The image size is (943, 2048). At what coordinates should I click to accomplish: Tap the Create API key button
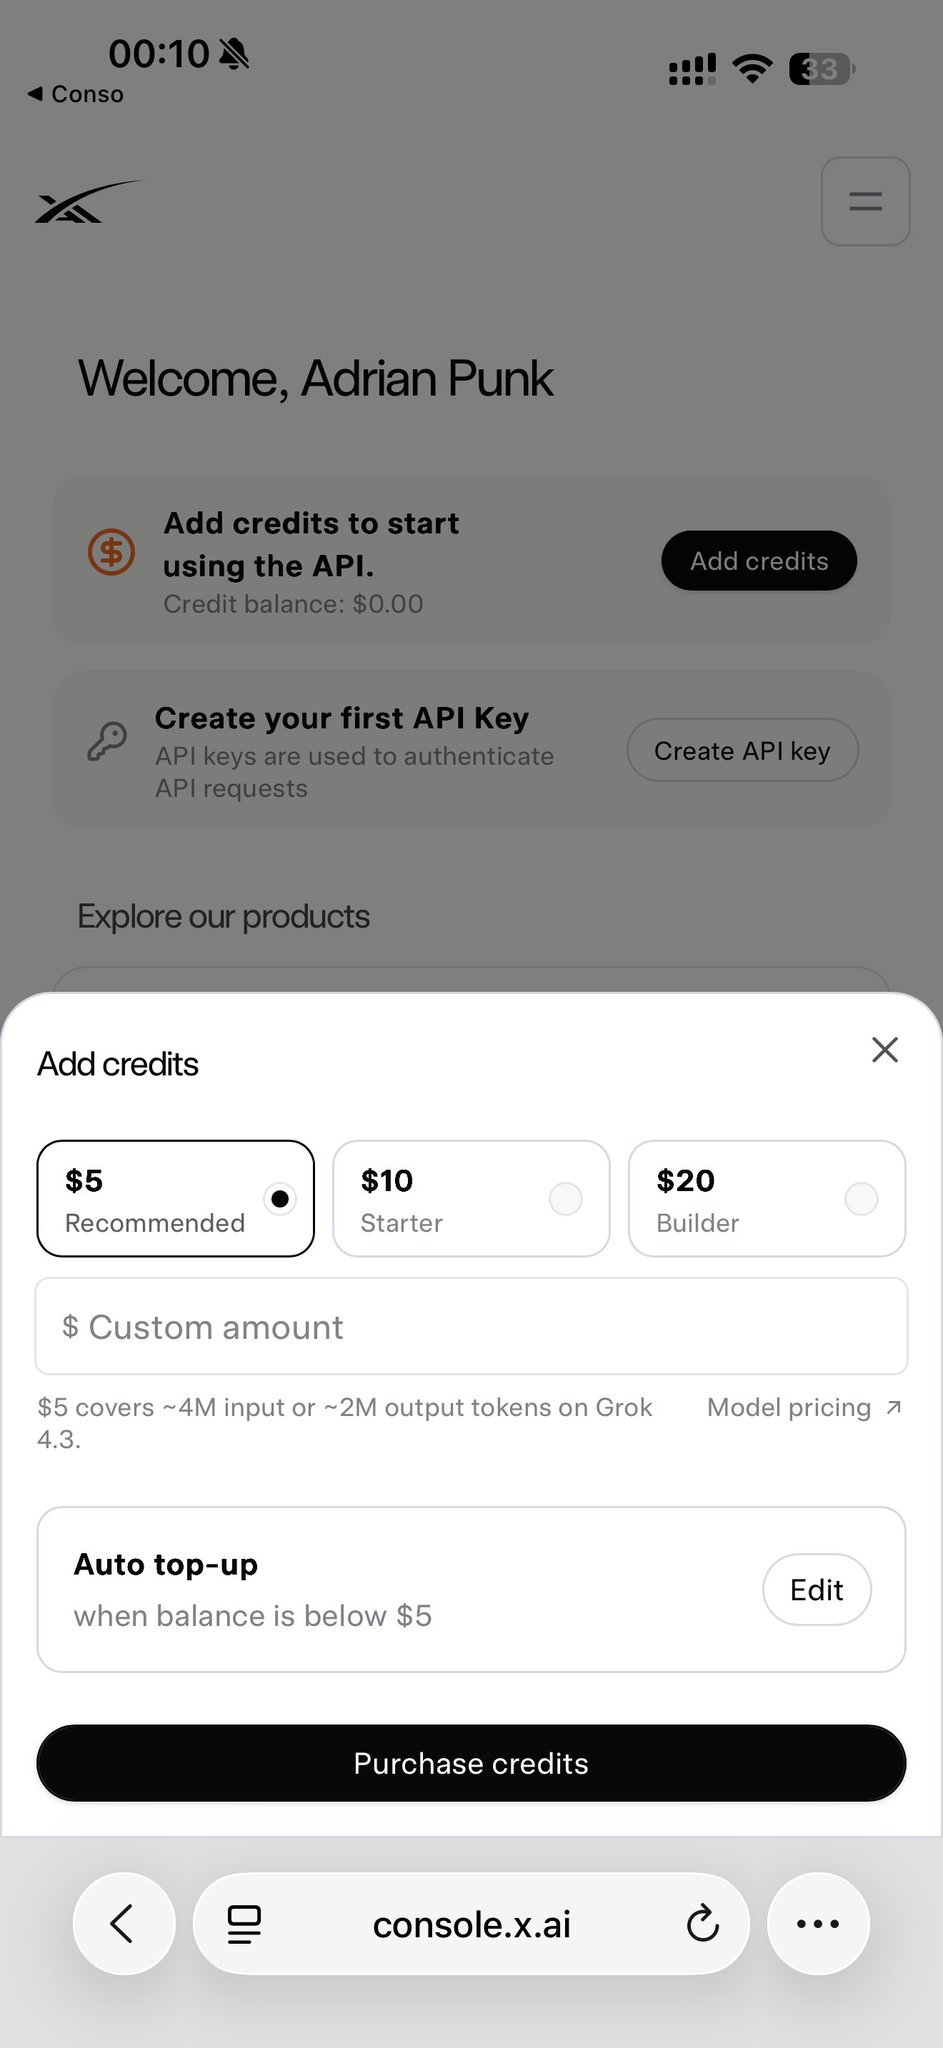click(742, 750)
